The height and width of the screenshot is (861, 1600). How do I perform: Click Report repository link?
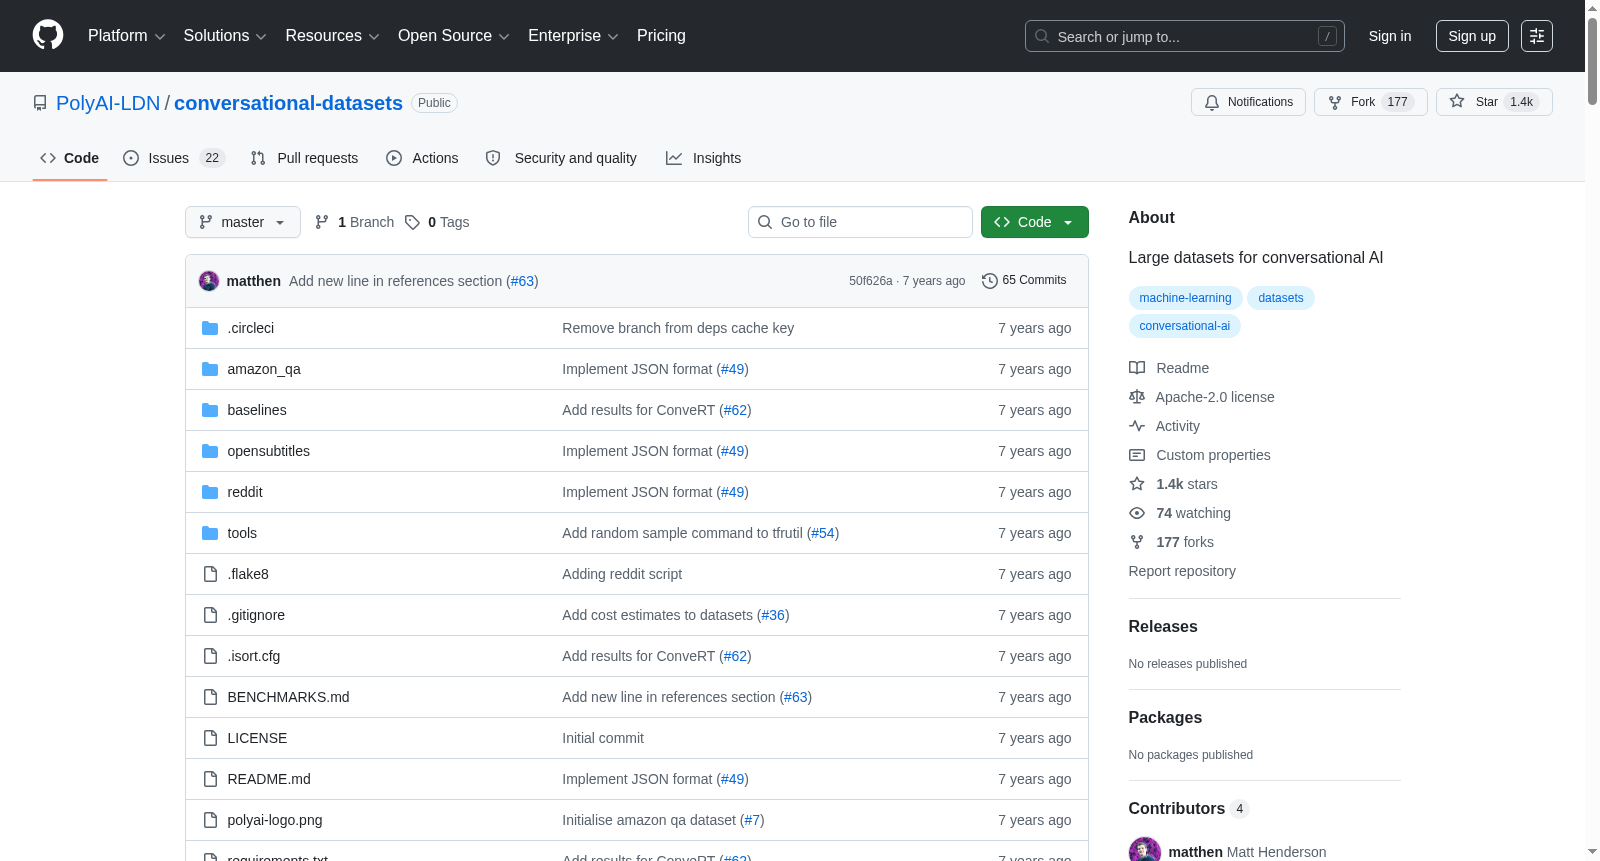[x=1182, y=571]
